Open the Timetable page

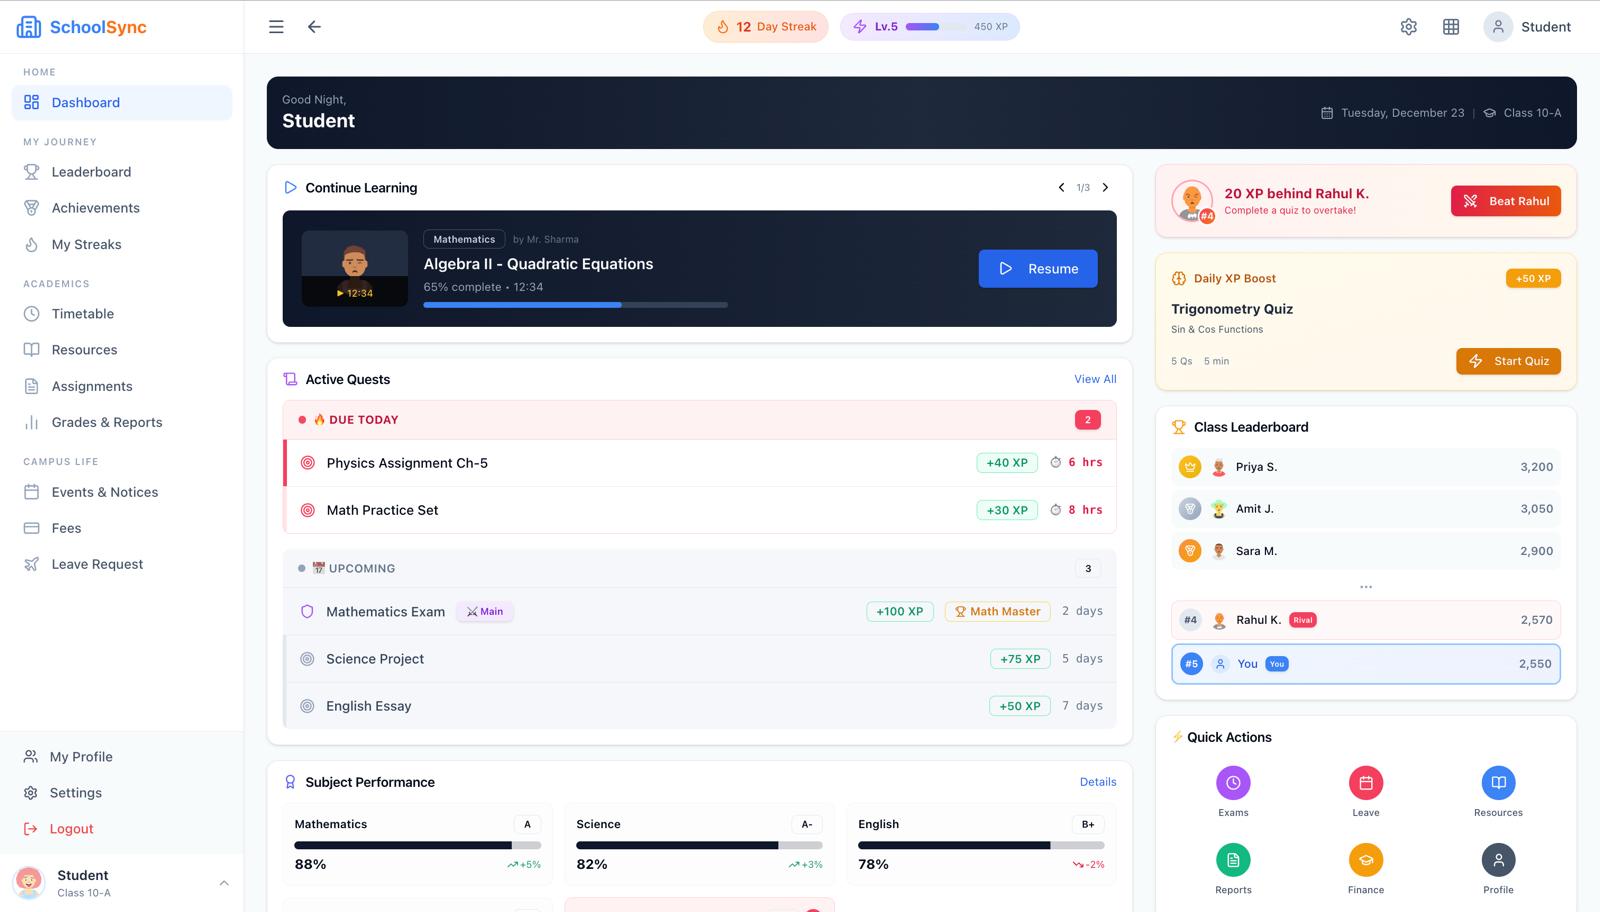(x=80, y=313)
